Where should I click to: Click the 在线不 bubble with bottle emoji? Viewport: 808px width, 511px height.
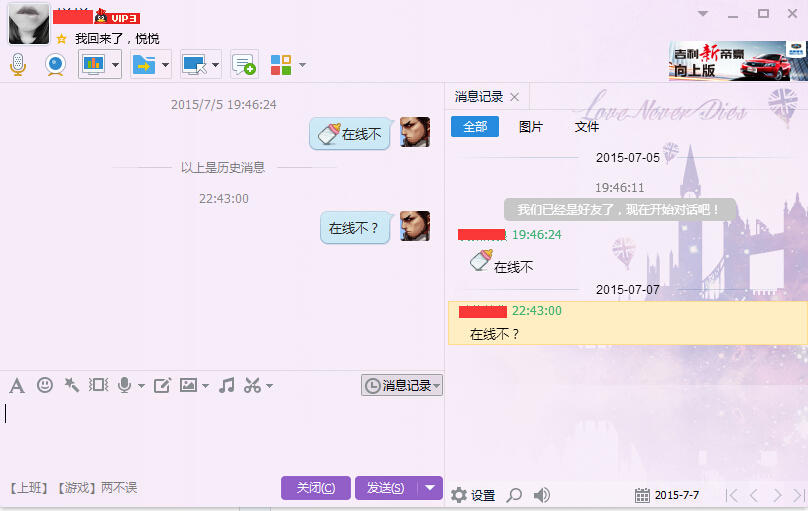pyautogui.click(x=349, y=133)
